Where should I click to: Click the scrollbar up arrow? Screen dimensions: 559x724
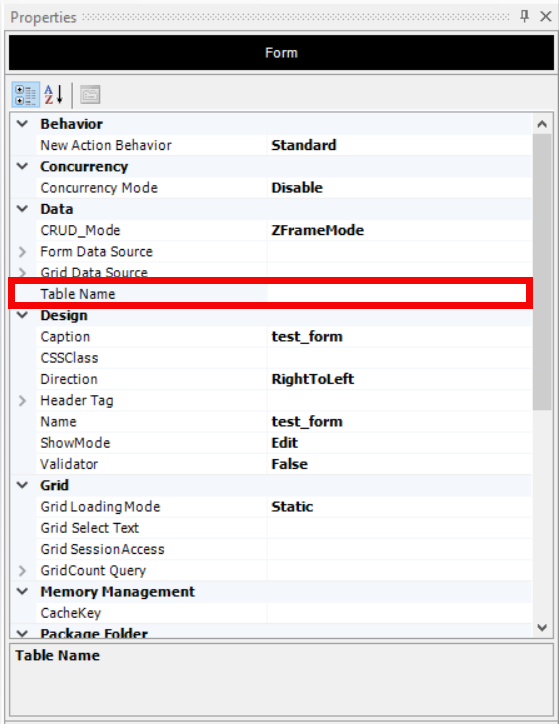tap(542, 124)
